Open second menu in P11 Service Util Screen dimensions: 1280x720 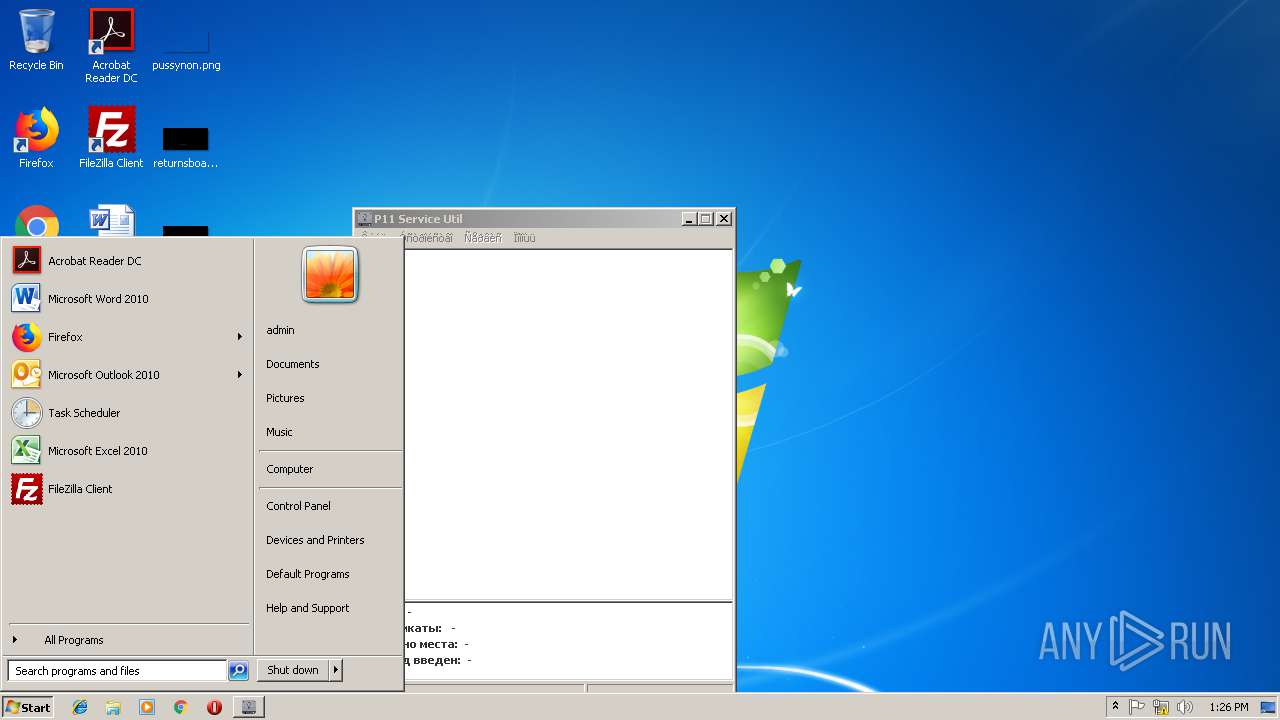point(427,238)
